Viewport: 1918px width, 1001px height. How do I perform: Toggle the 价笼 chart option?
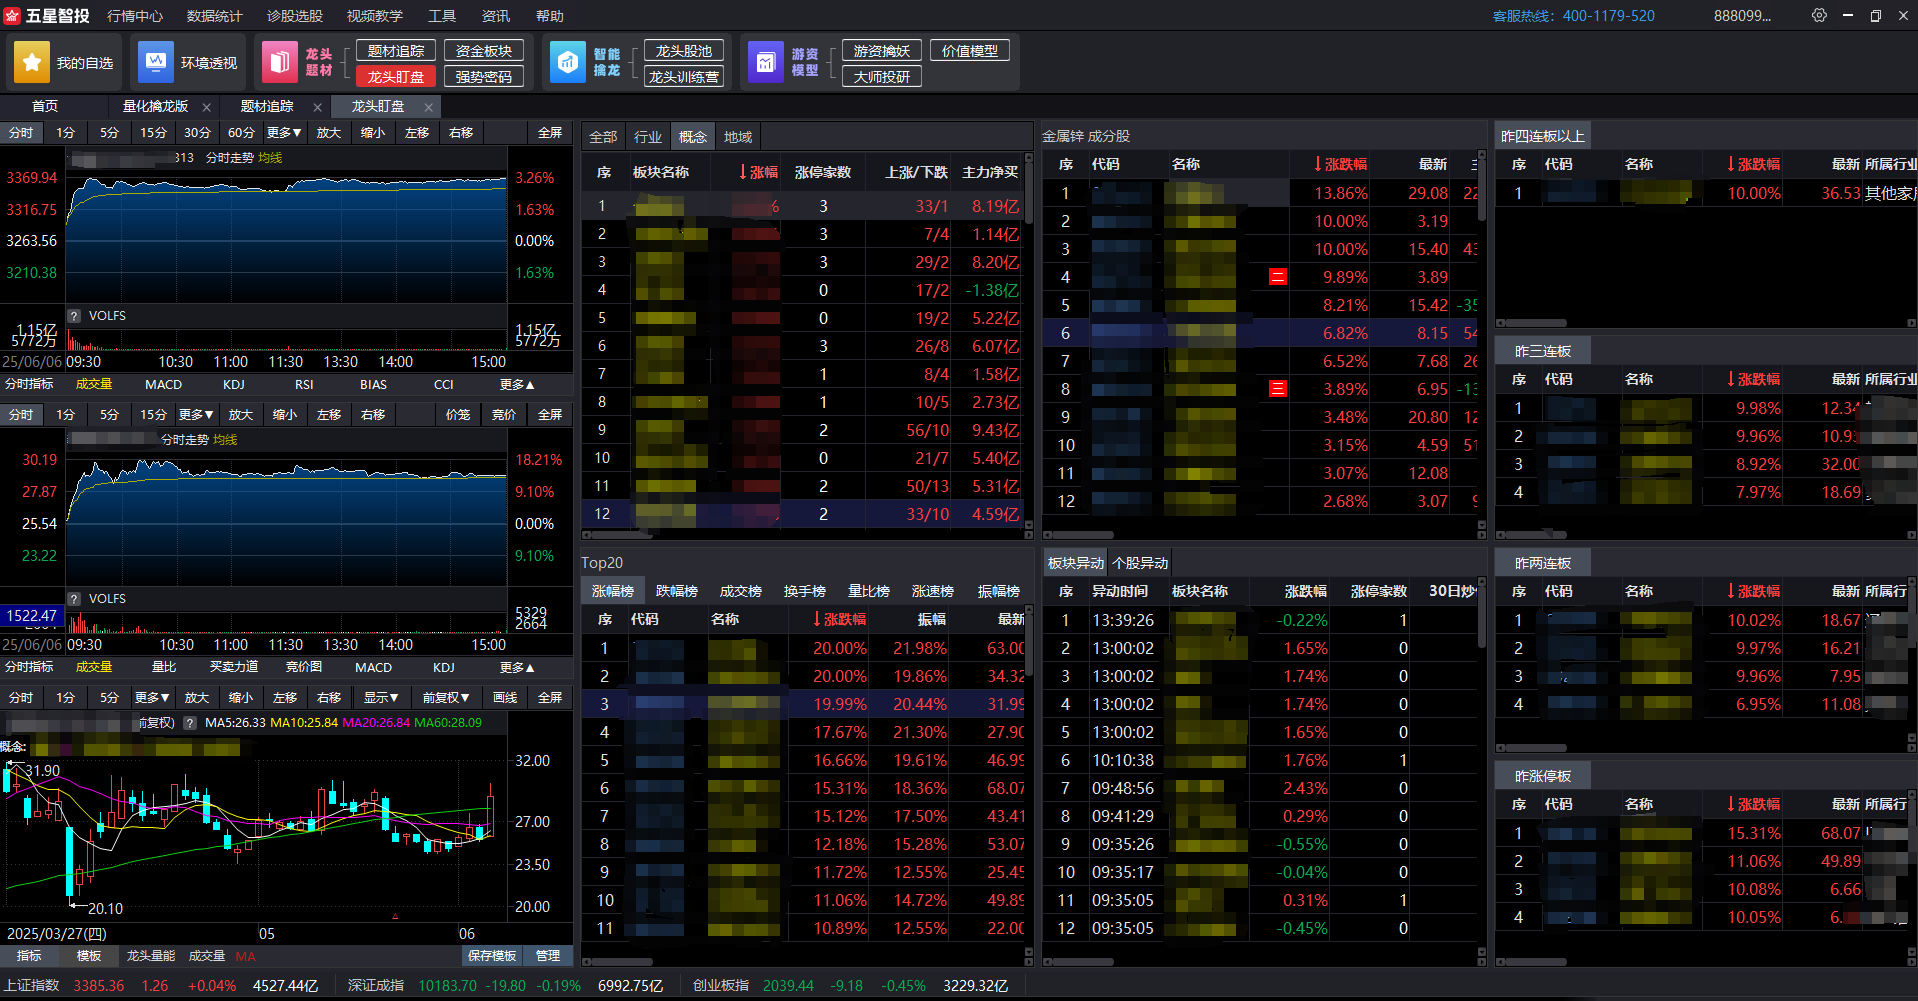(x=458, y=415)
